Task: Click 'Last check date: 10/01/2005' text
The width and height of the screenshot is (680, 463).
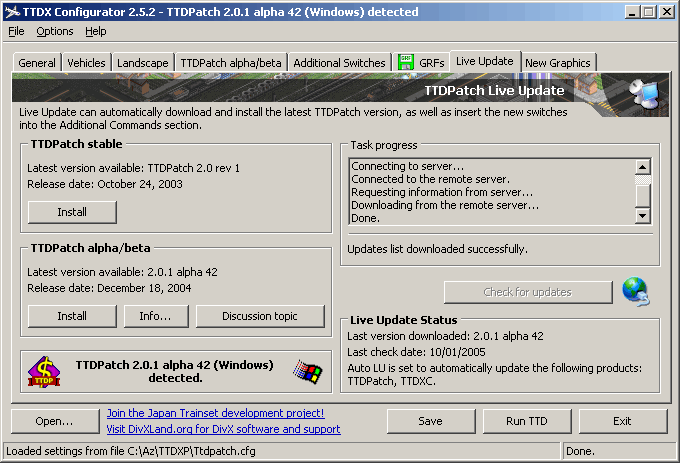Action: pos(416,352)
